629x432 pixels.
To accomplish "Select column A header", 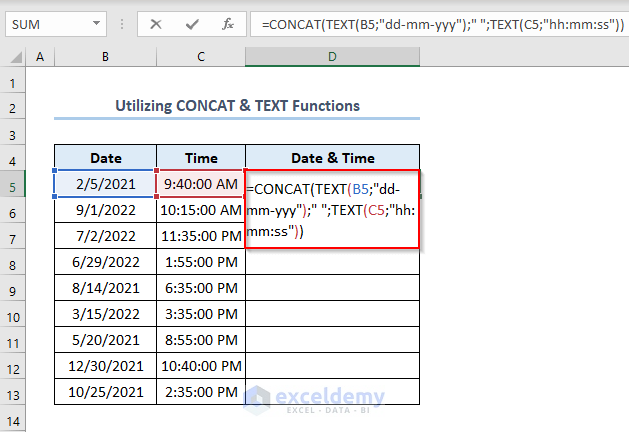I will coord(40,59).
